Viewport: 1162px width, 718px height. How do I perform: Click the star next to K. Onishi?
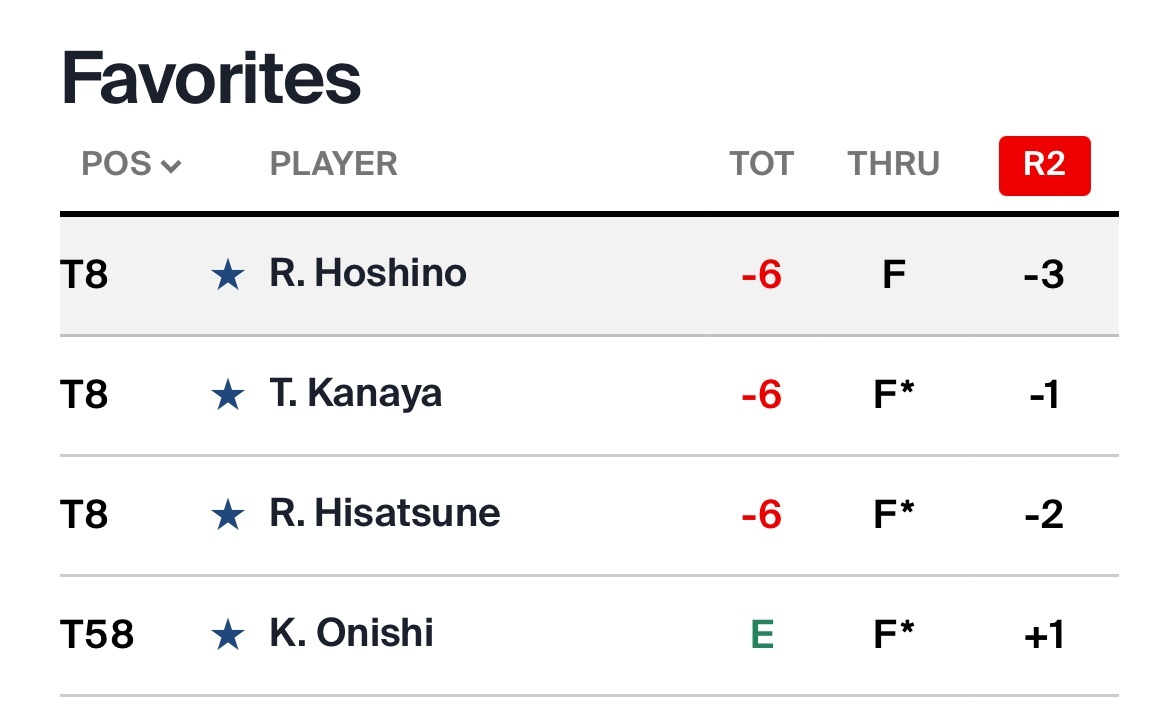(x=229, y=635)
